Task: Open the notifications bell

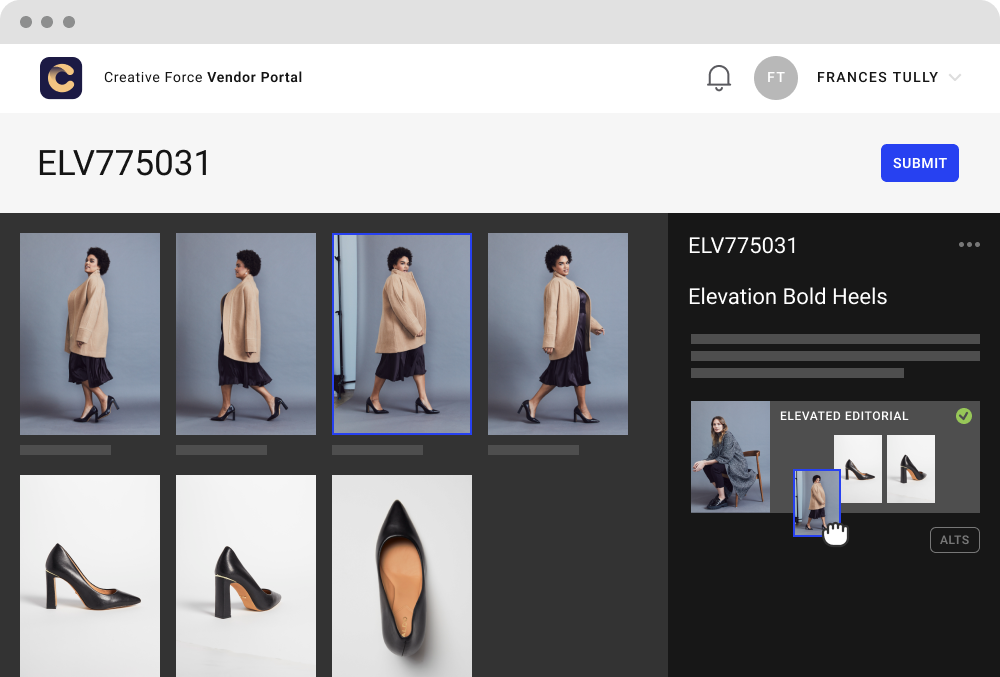Action: pos(718,78)
